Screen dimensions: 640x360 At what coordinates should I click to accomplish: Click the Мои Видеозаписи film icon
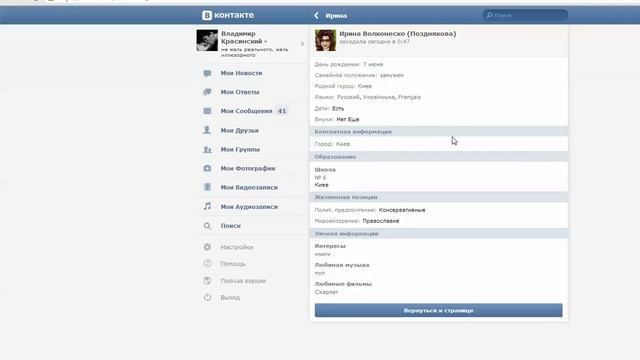(x=207, y=187)
